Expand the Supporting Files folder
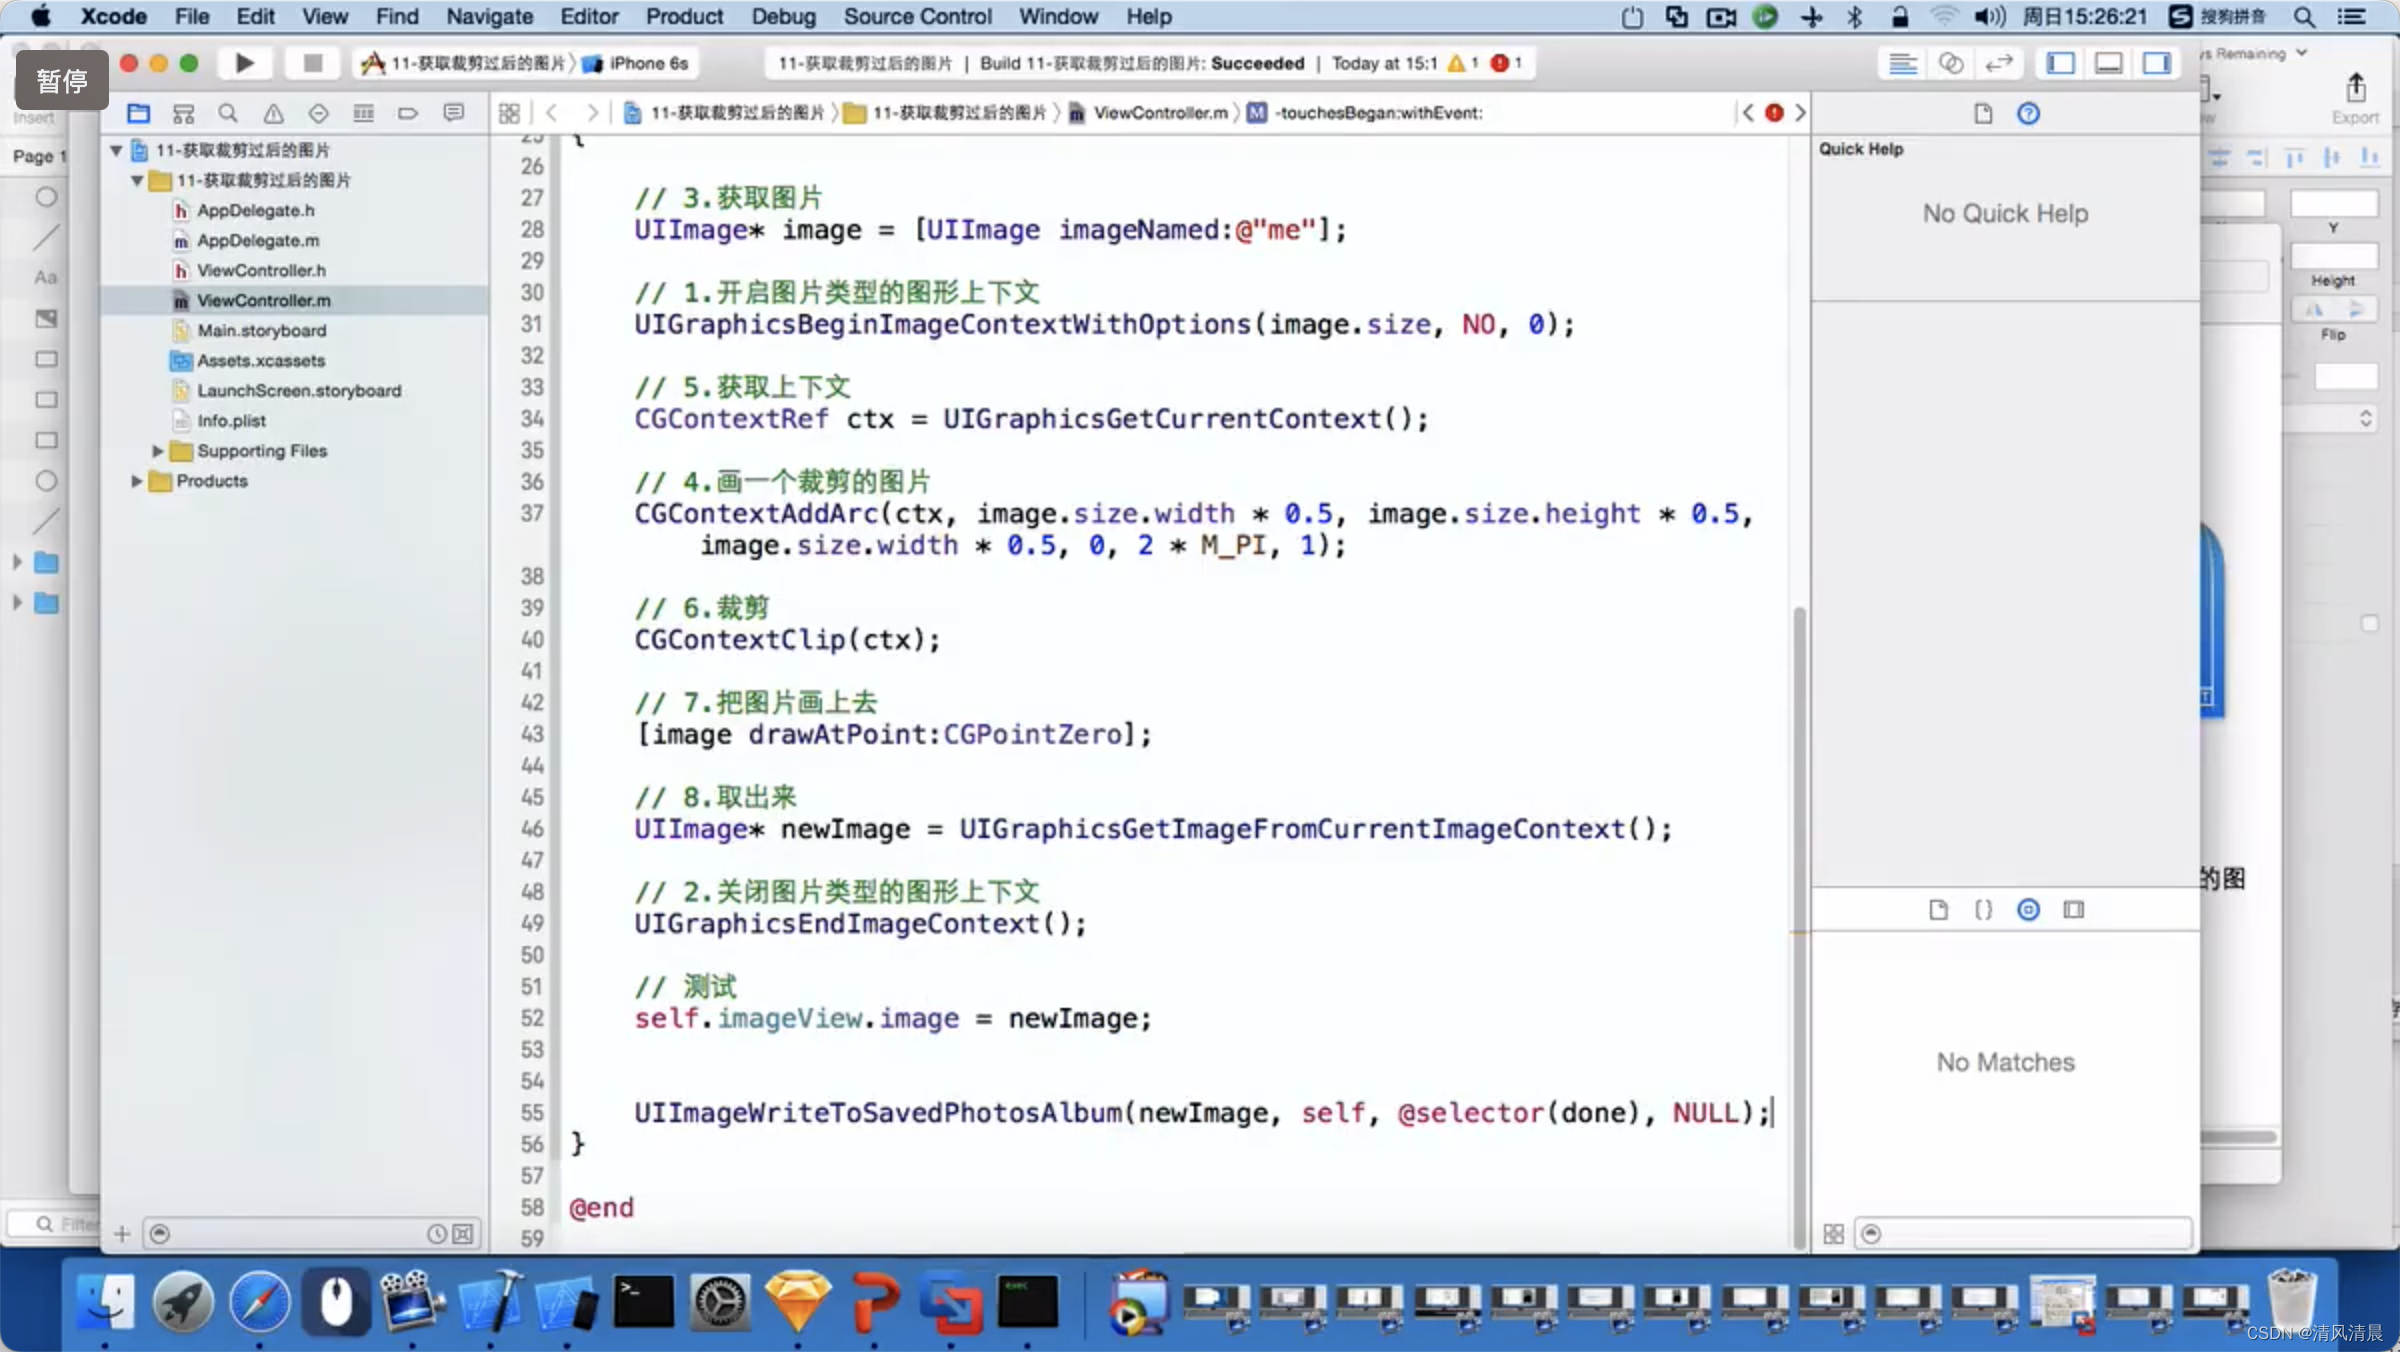The image size is (2400, 1352). [x=157, y=451]
